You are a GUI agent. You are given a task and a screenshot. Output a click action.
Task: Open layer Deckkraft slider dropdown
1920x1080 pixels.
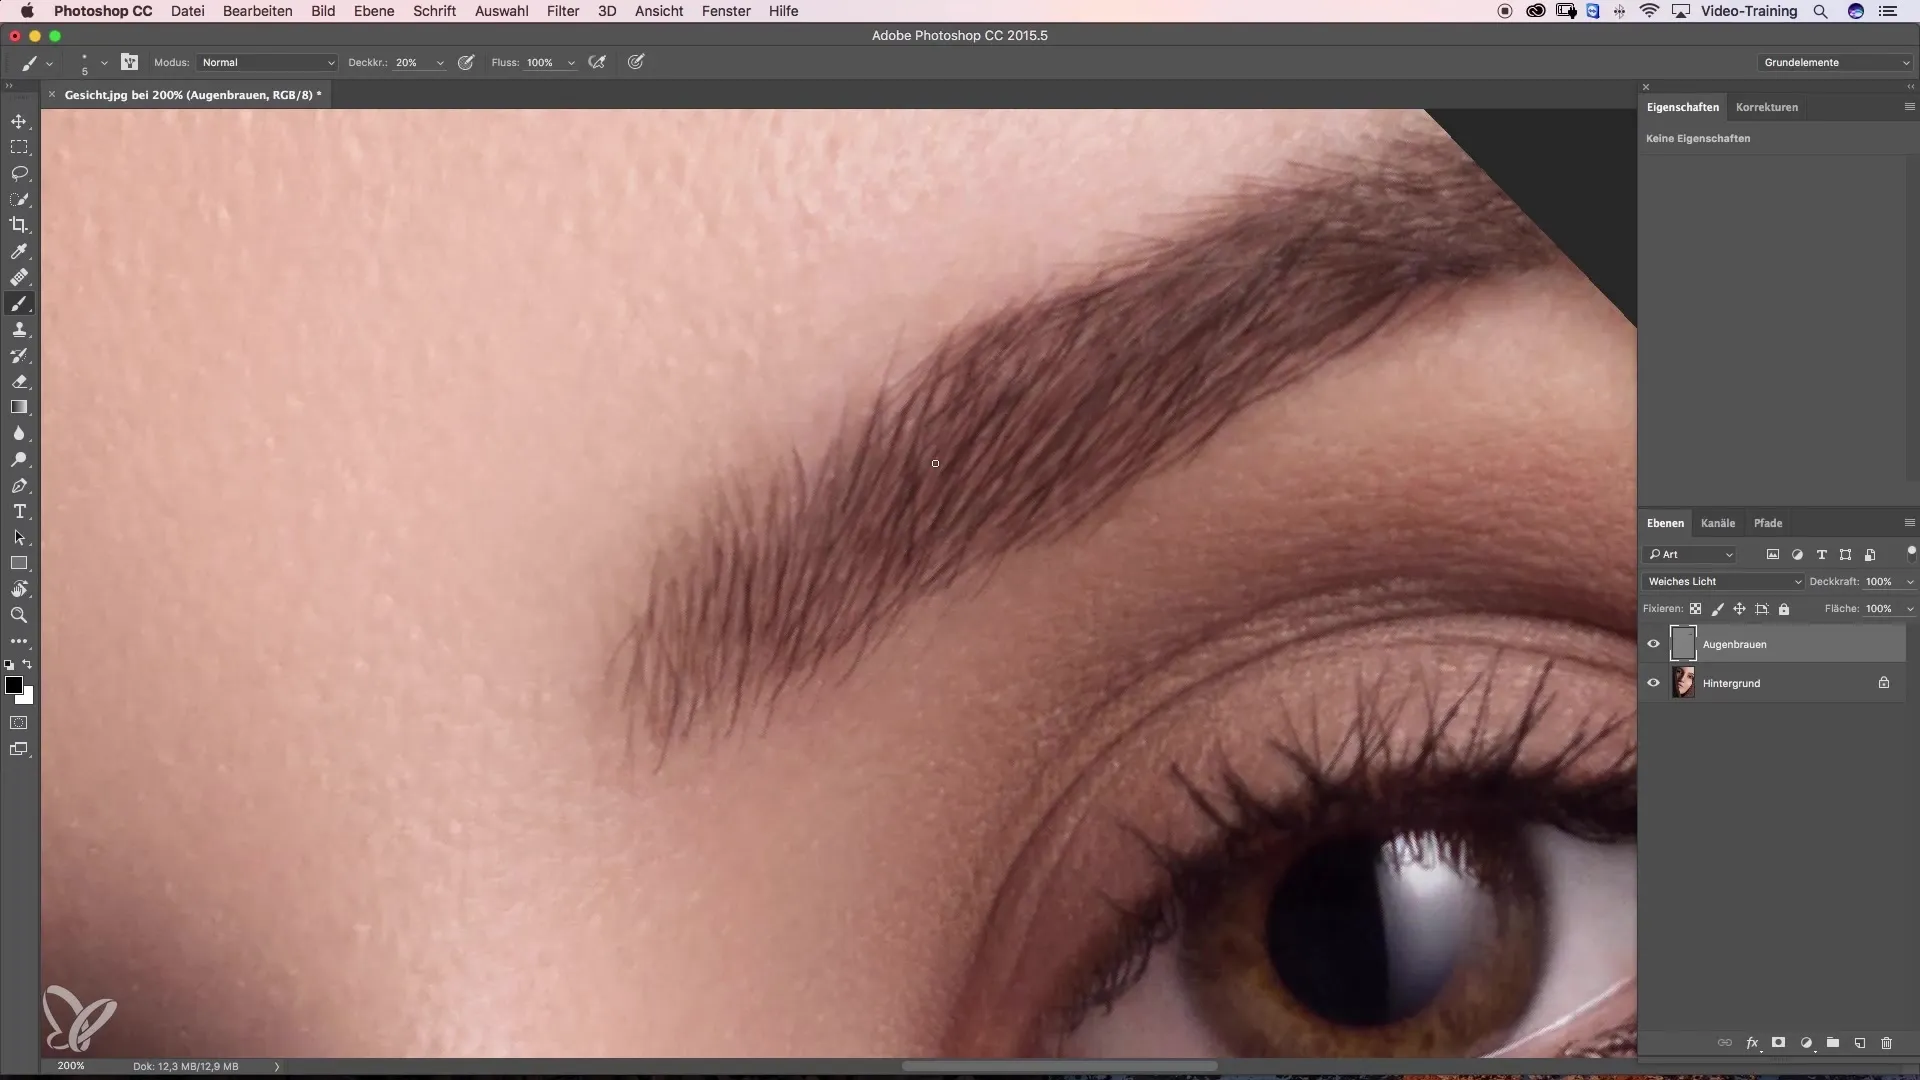(1910, 582)
